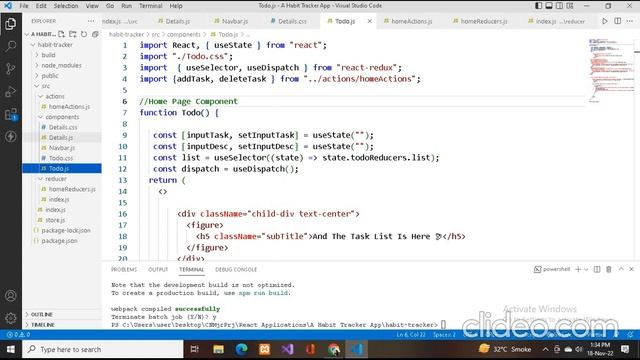640x360 pixels.
Task: Open the Thunder Client lightning icon
Action: 11,136
